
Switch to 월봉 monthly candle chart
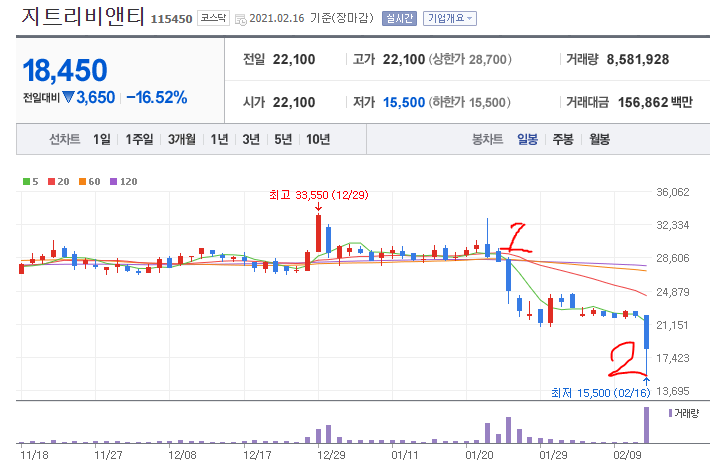tap(599, 139)
